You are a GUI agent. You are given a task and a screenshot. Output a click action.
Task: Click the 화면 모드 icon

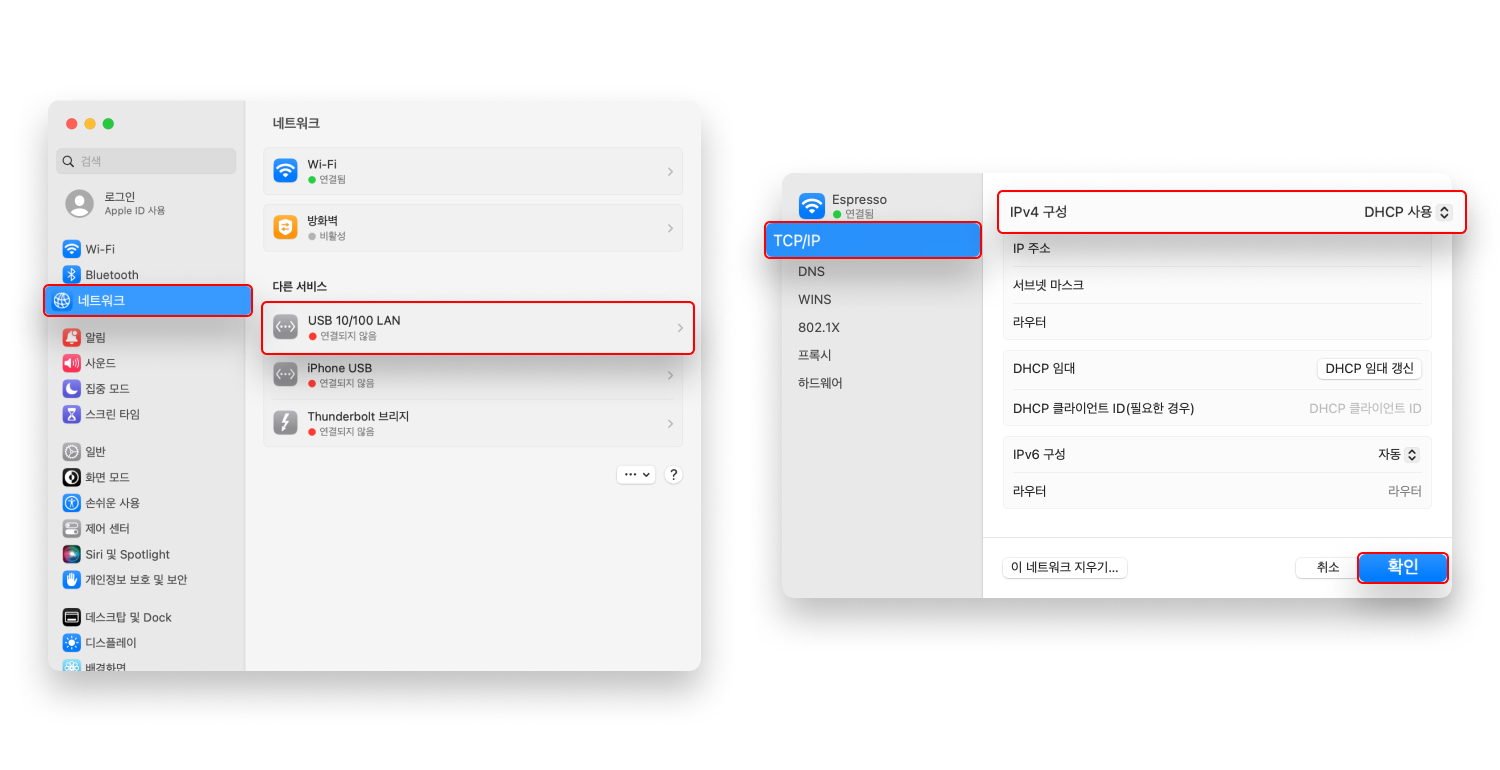pyautogui.click(x=71, y=477)
